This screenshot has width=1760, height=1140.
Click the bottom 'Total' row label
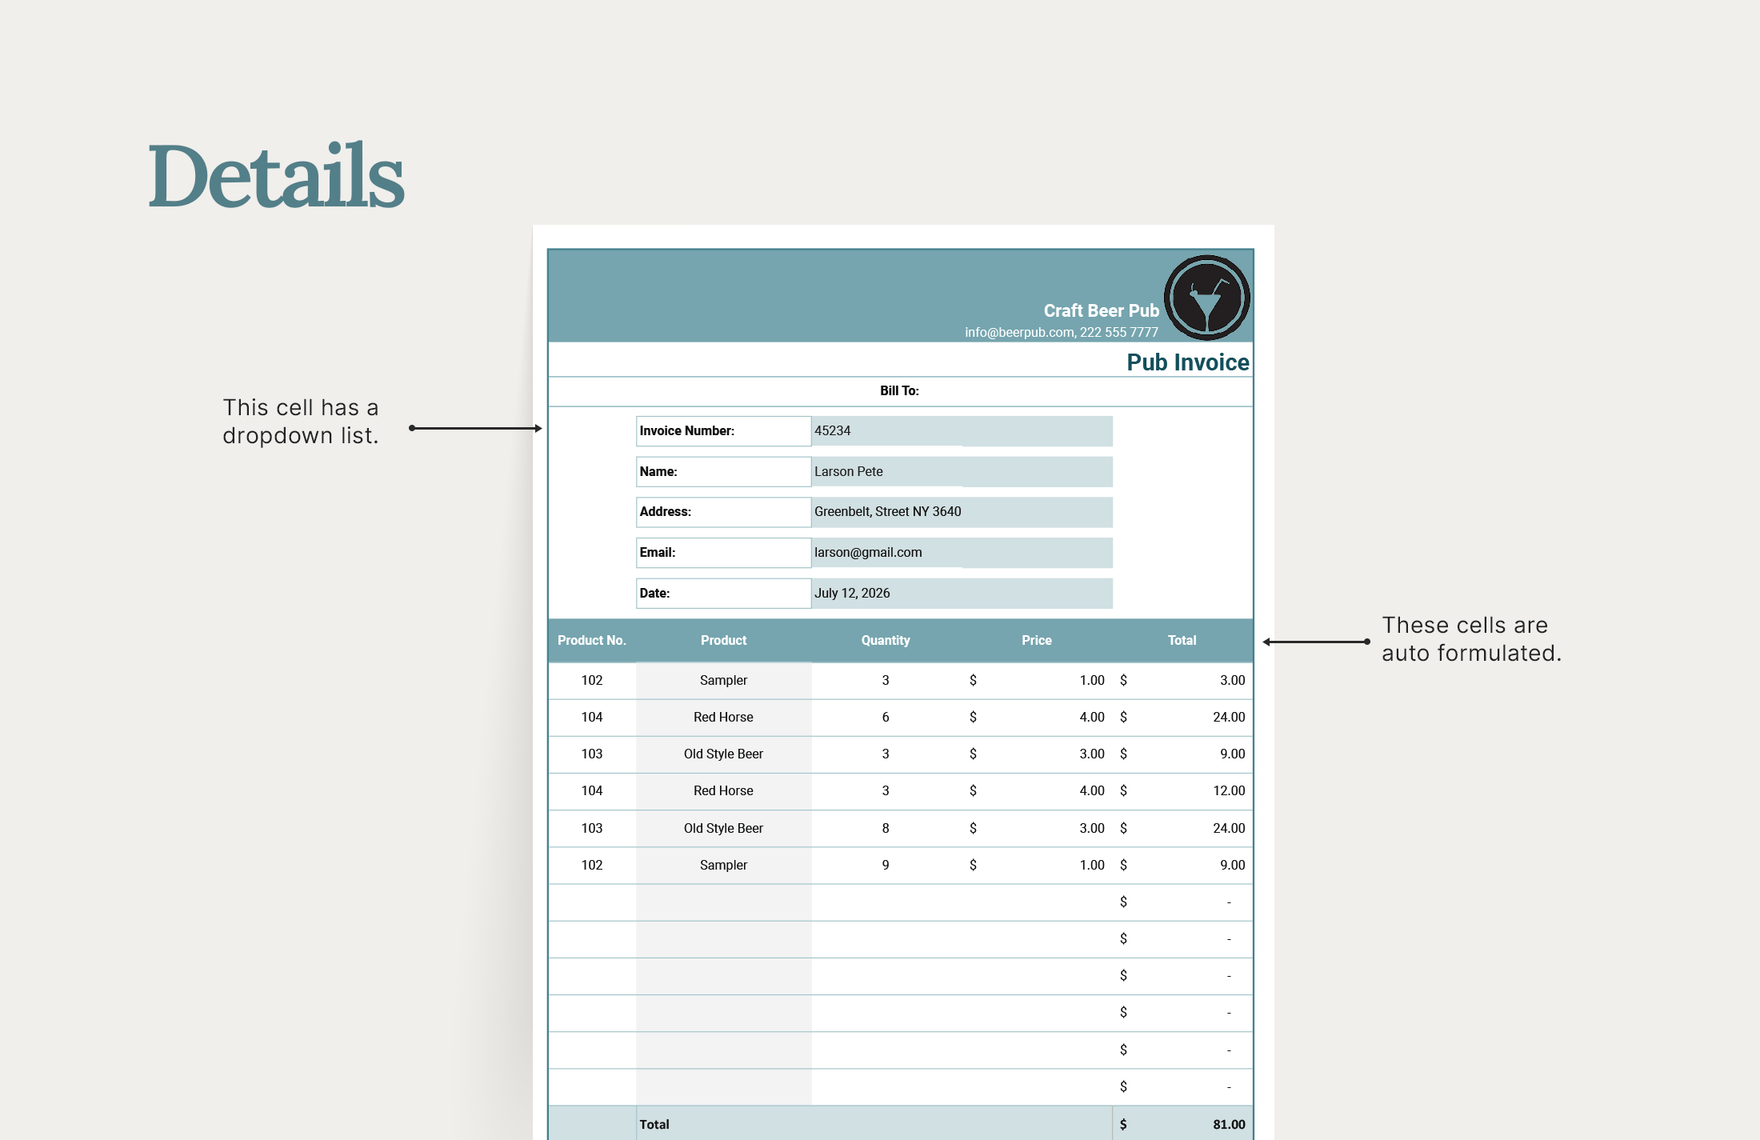pyautogui.click(x=655, y=1125)
